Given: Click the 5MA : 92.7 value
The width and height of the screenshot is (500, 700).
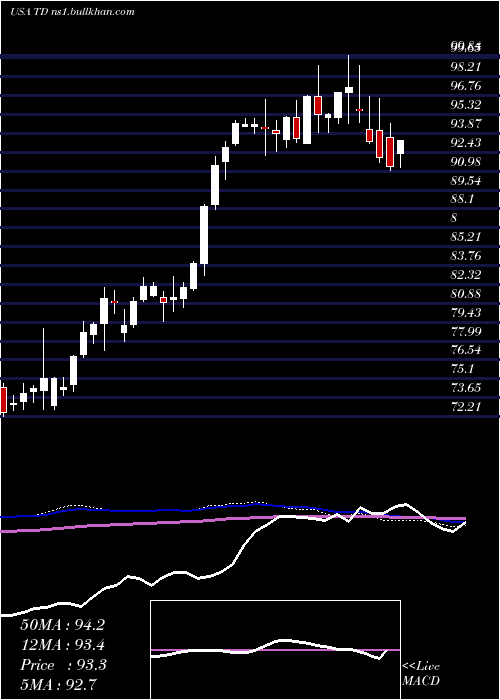Looking at the screenshot, I should 58,684.
